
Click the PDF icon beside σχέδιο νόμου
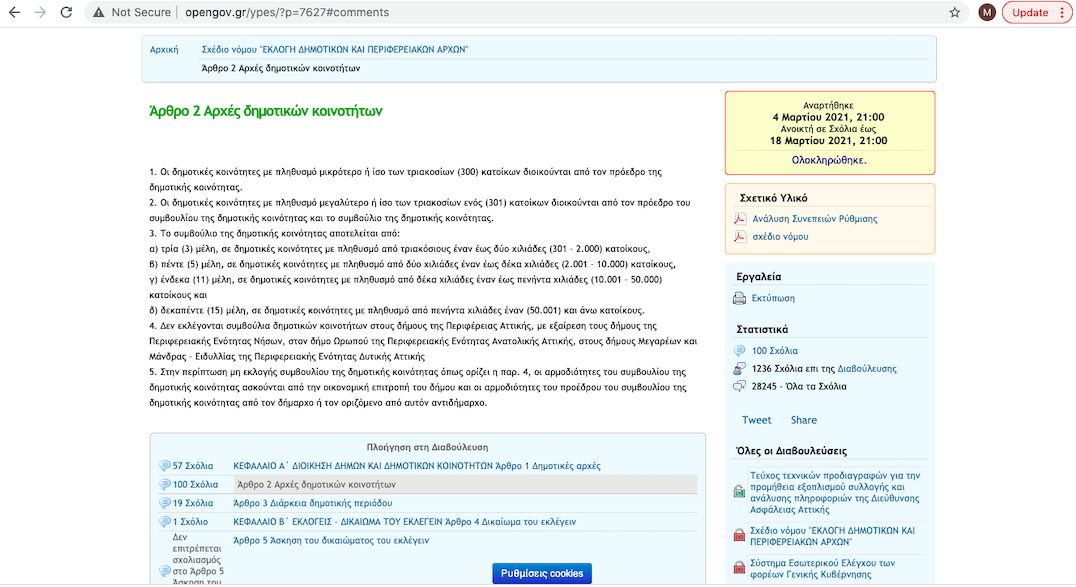[740, 236]
